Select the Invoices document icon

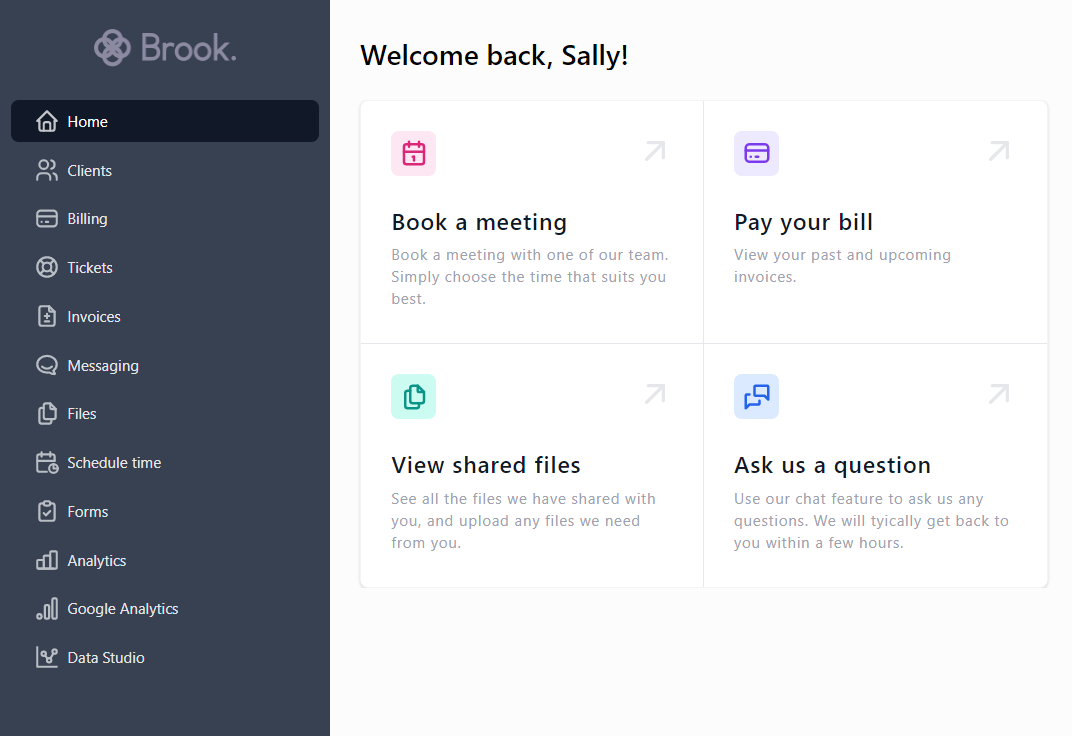[x=46, y=316]
